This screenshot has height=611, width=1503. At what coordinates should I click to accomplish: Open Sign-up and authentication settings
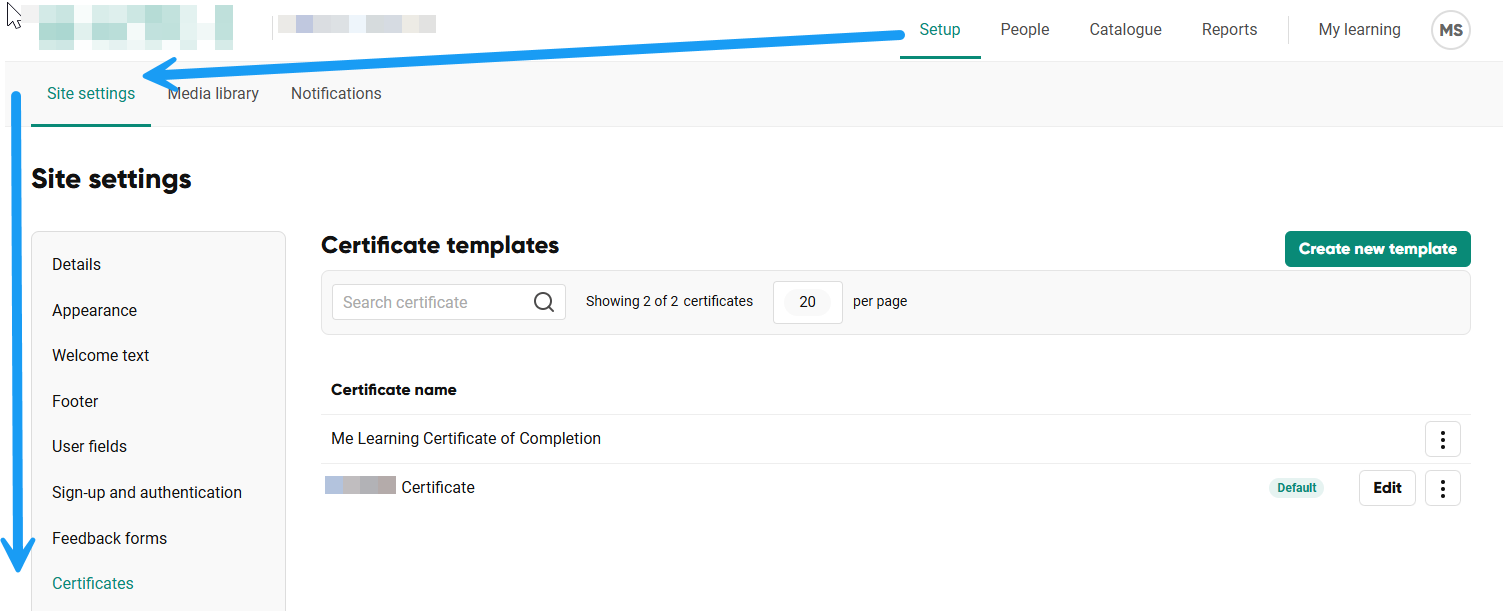(x=147, y=492)
